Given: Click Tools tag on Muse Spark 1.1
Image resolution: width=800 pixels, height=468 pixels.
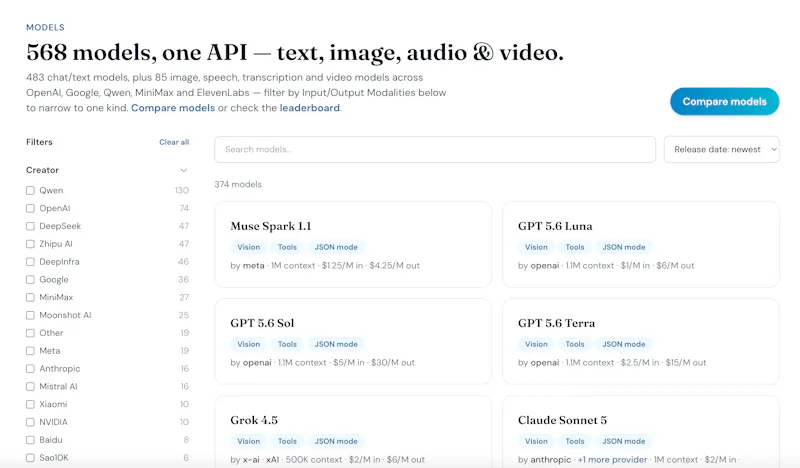Looking at the screenshot, I should pyautogui.click(x=287, y=247).
